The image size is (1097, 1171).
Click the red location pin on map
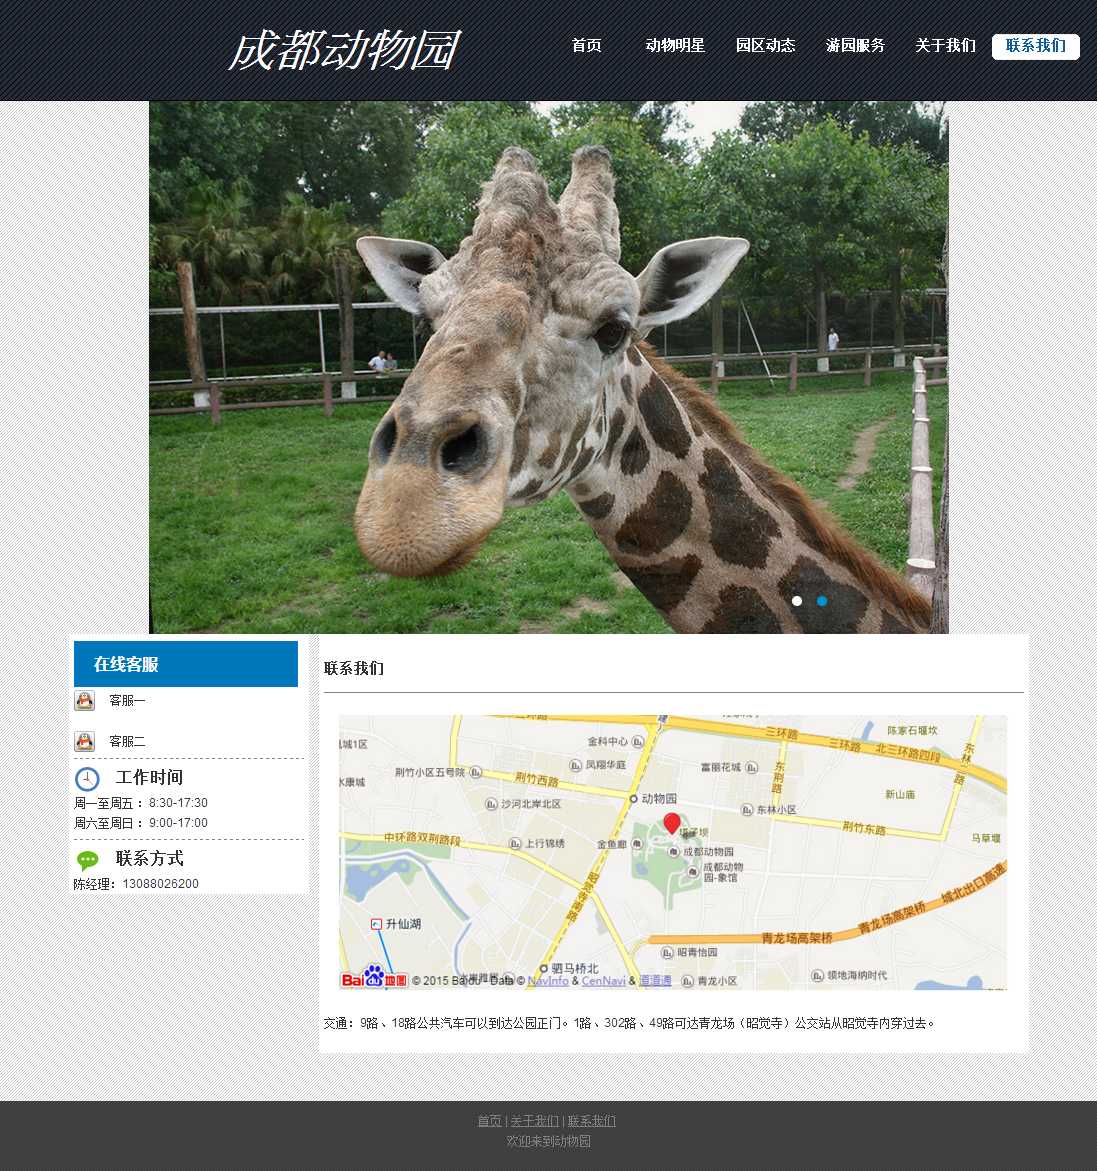[x=672, y=823]
